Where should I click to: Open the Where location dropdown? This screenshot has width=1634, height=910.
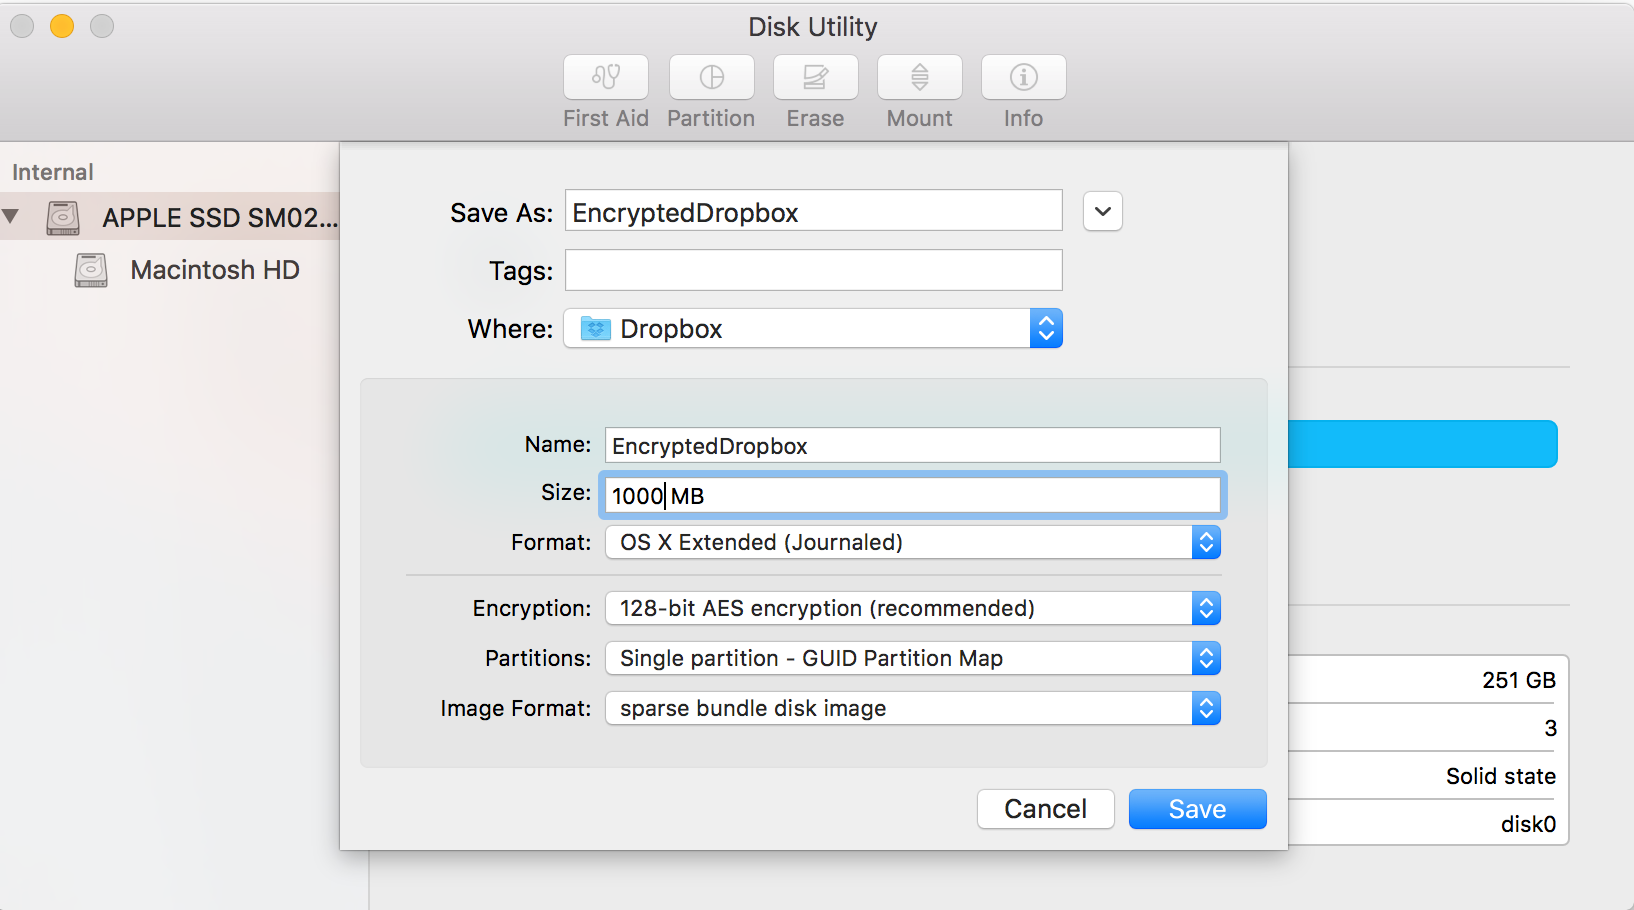(x=813, y=328)
